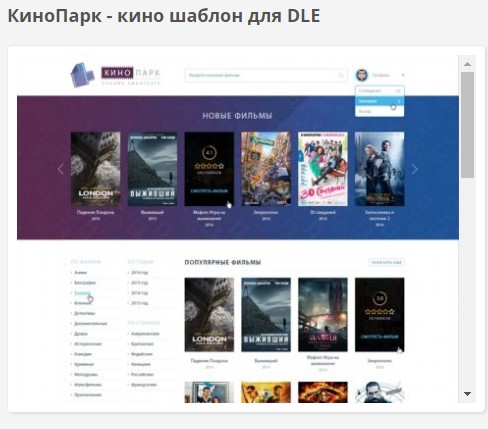
Task: Open London Has Fallen poster in popular films
Action: point(209,315)
